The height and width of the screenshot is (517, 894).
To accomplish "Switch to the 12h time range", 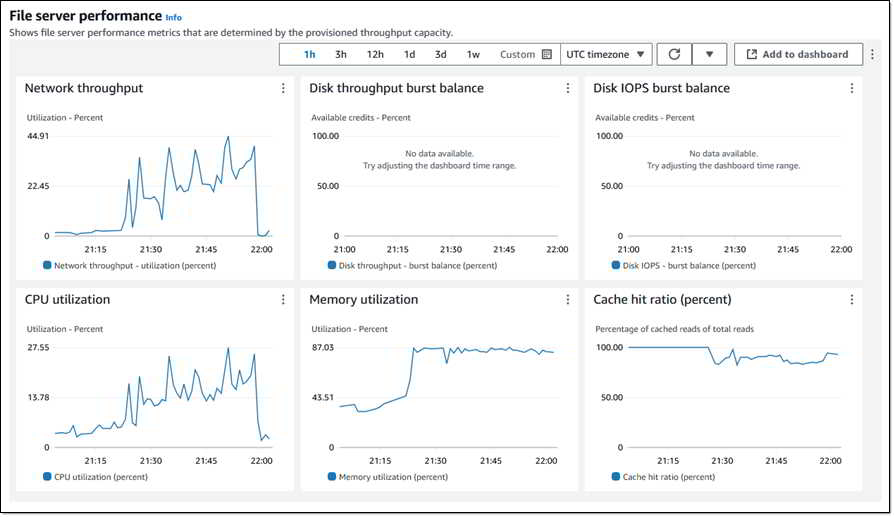I will coord(375,55).
